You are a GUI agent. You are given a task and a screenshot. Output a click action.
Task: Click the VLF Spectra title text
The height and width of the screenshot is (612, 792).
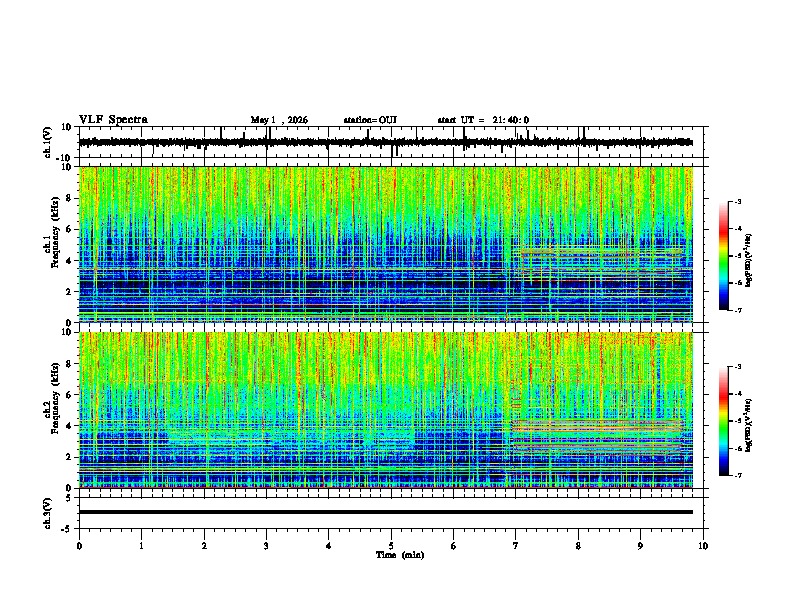click(113, 120)
